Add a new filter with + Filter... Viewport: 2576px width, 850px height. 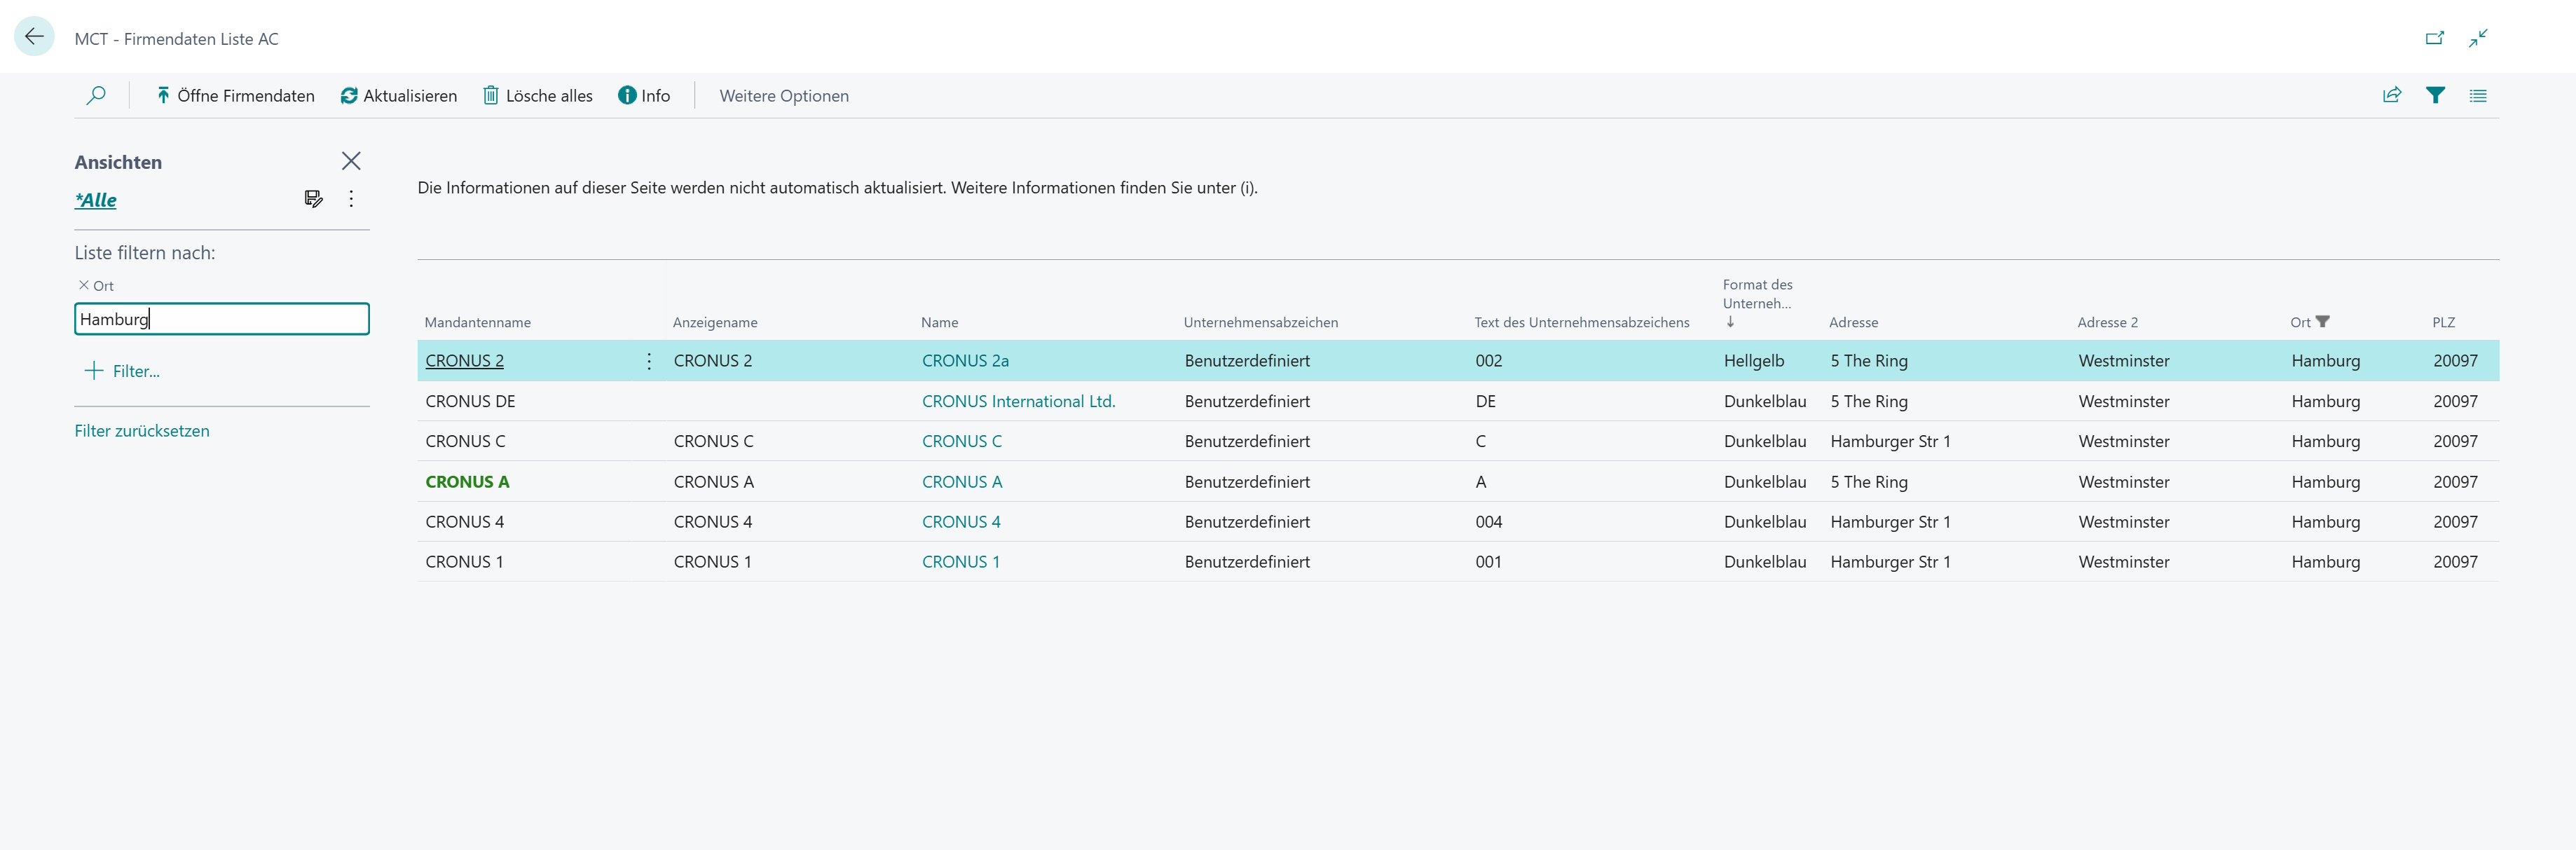point(122,371)
